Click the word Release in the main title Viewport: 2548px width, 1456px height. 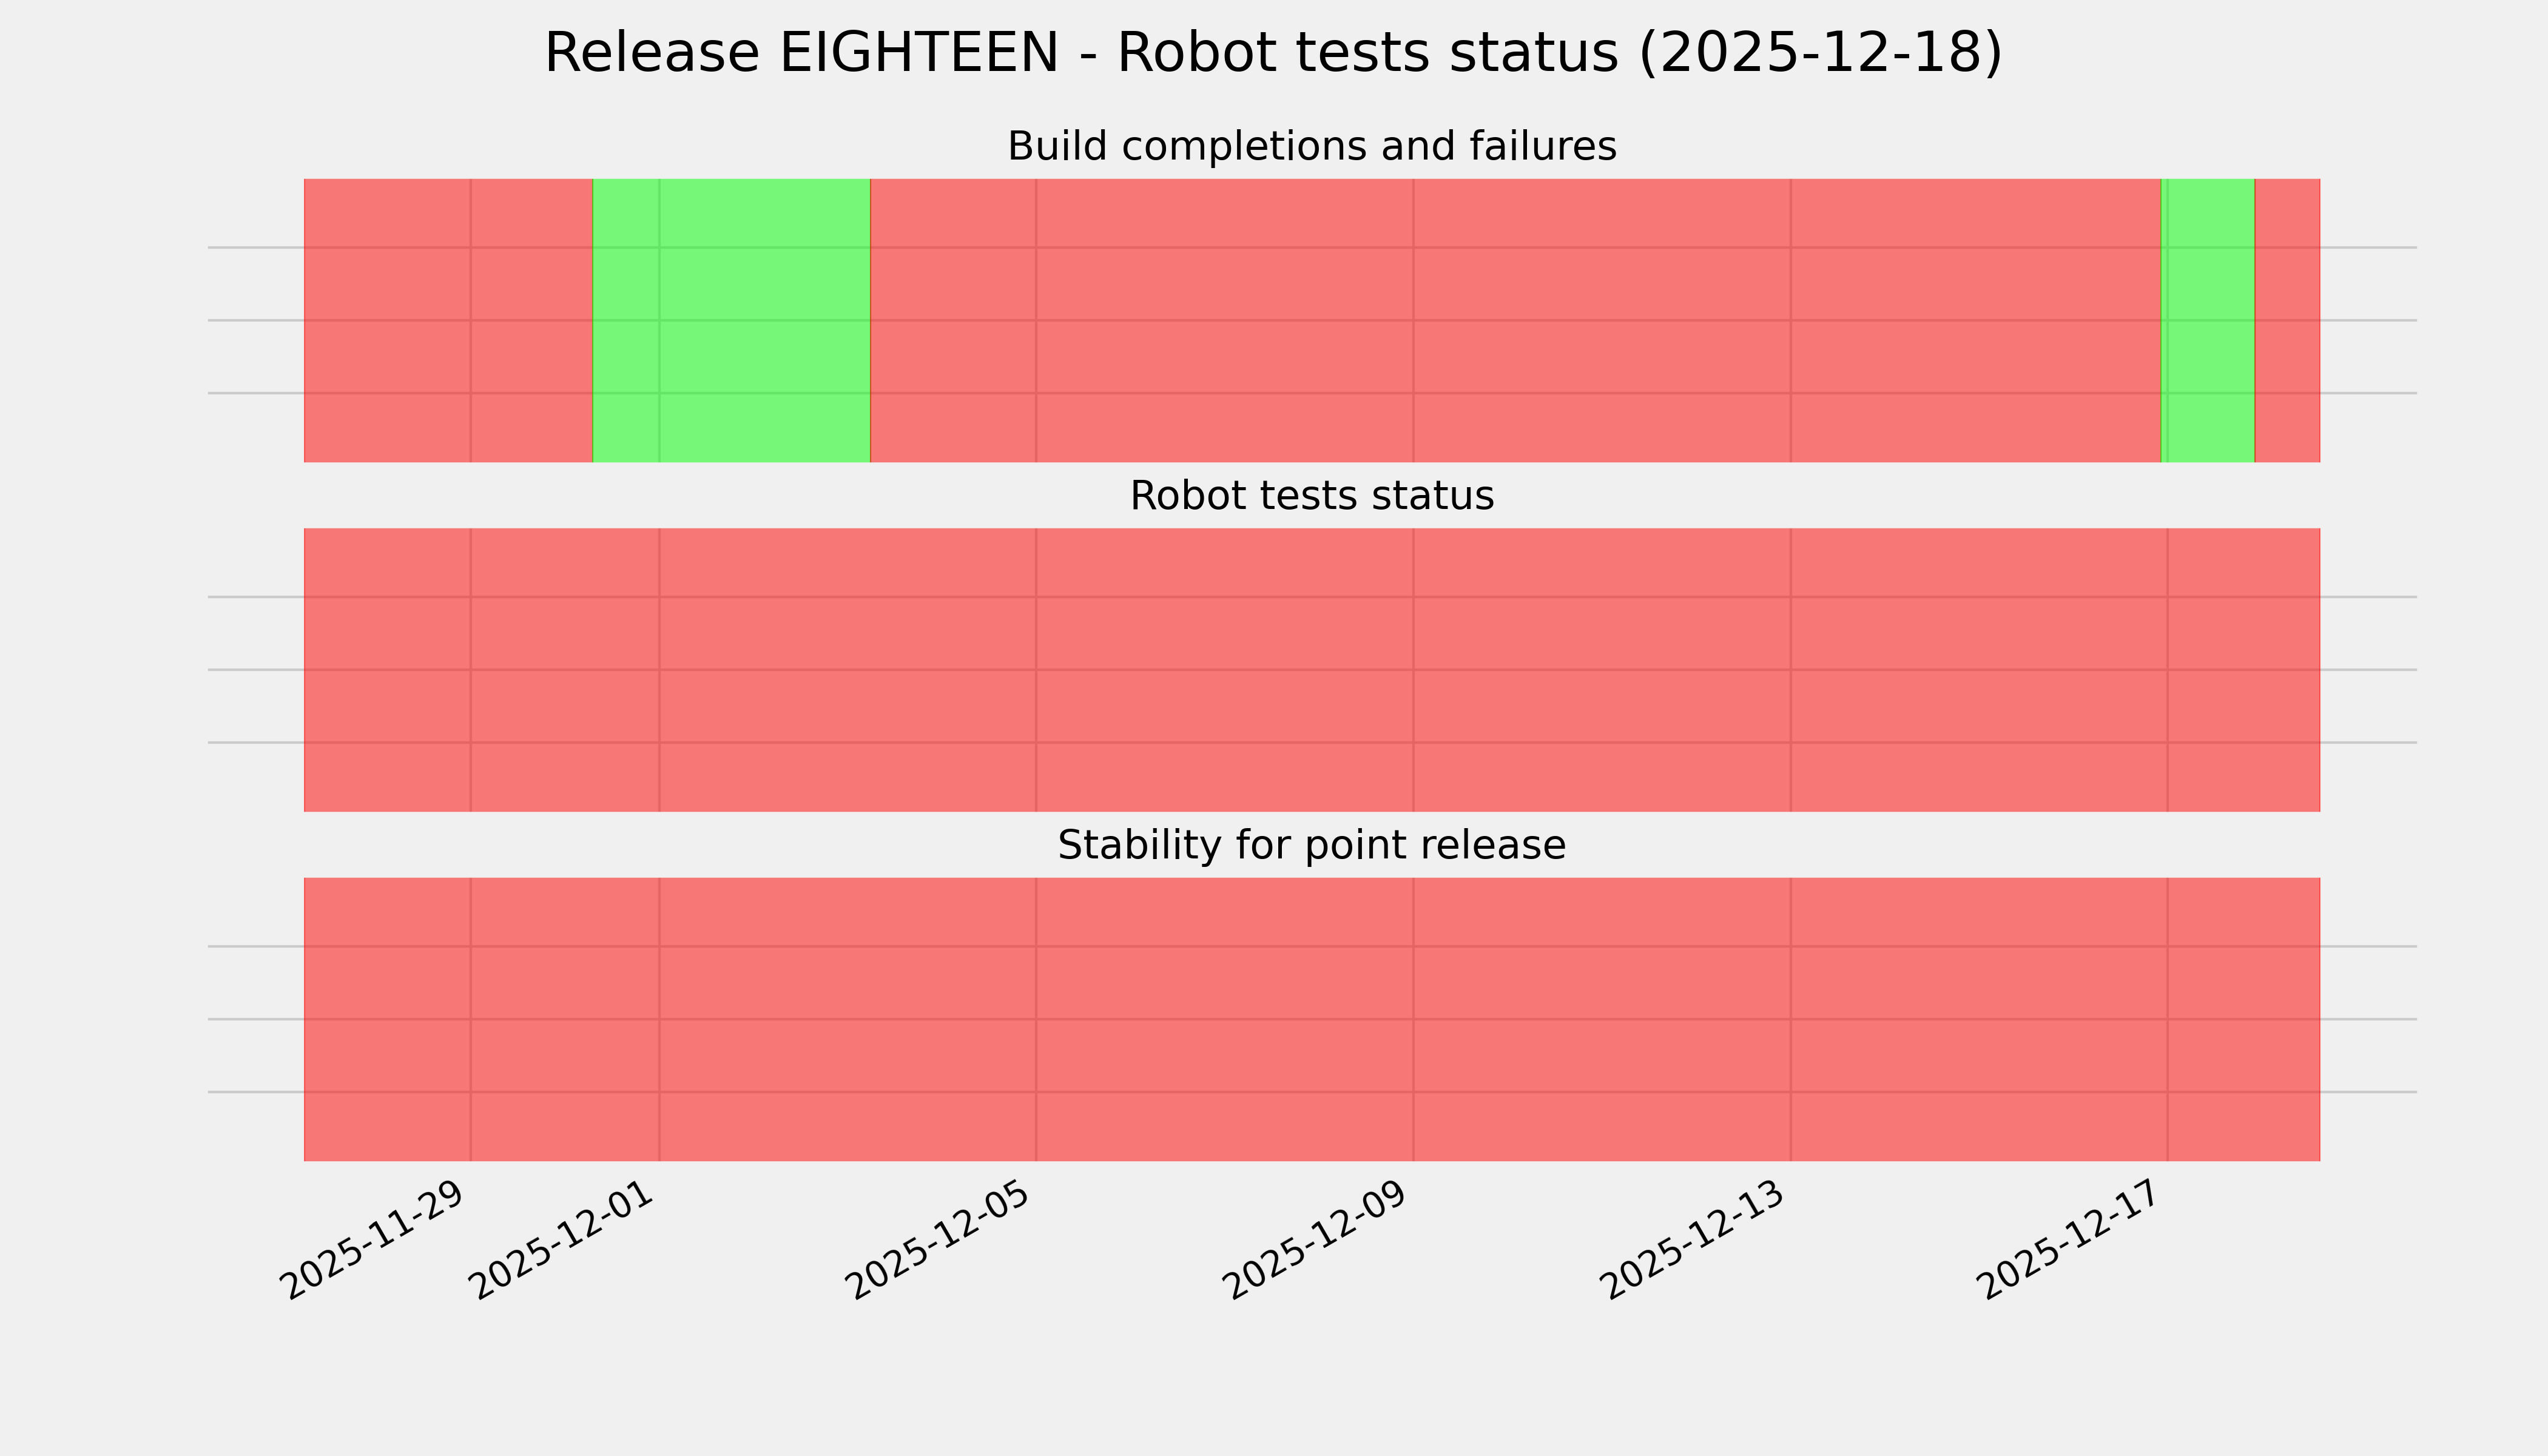coord(651,53)
